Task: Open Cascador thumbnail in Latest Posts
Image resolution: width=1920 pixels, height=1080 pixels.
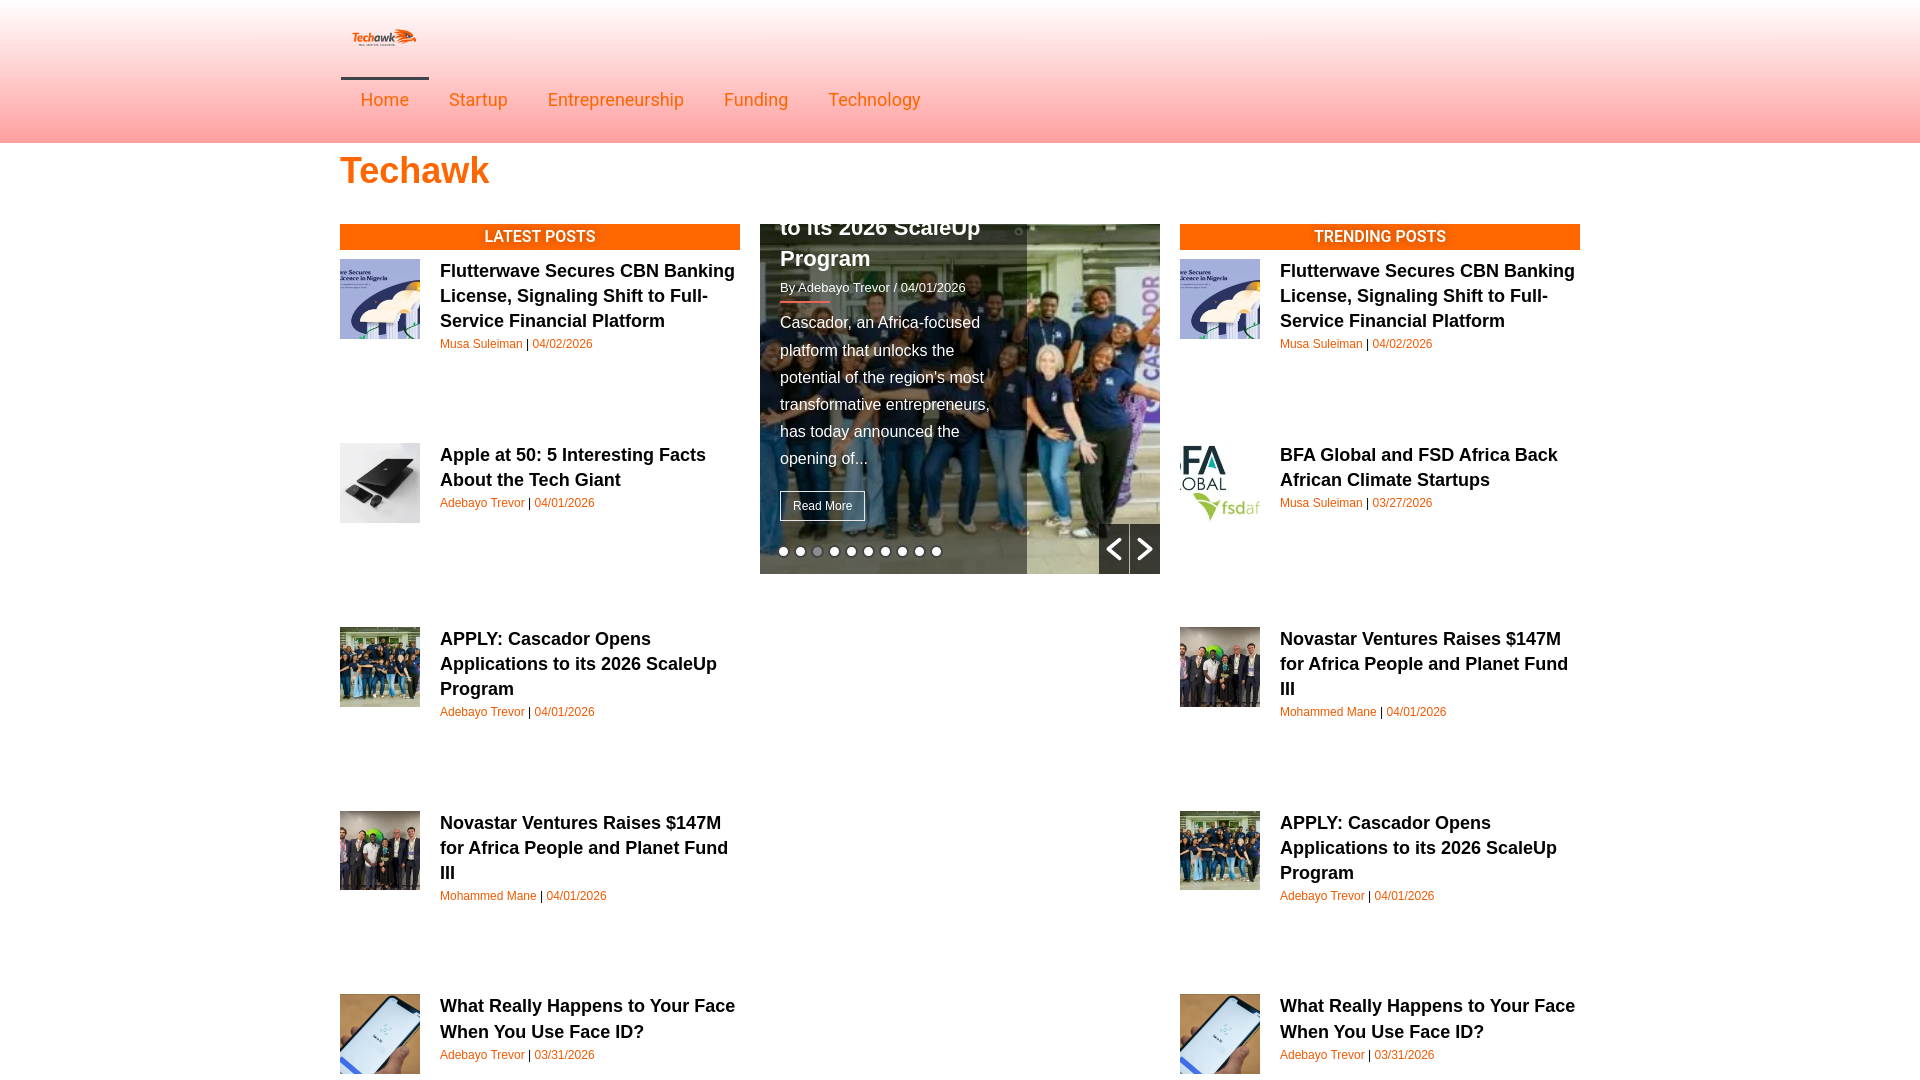Action: coord(380,667)
